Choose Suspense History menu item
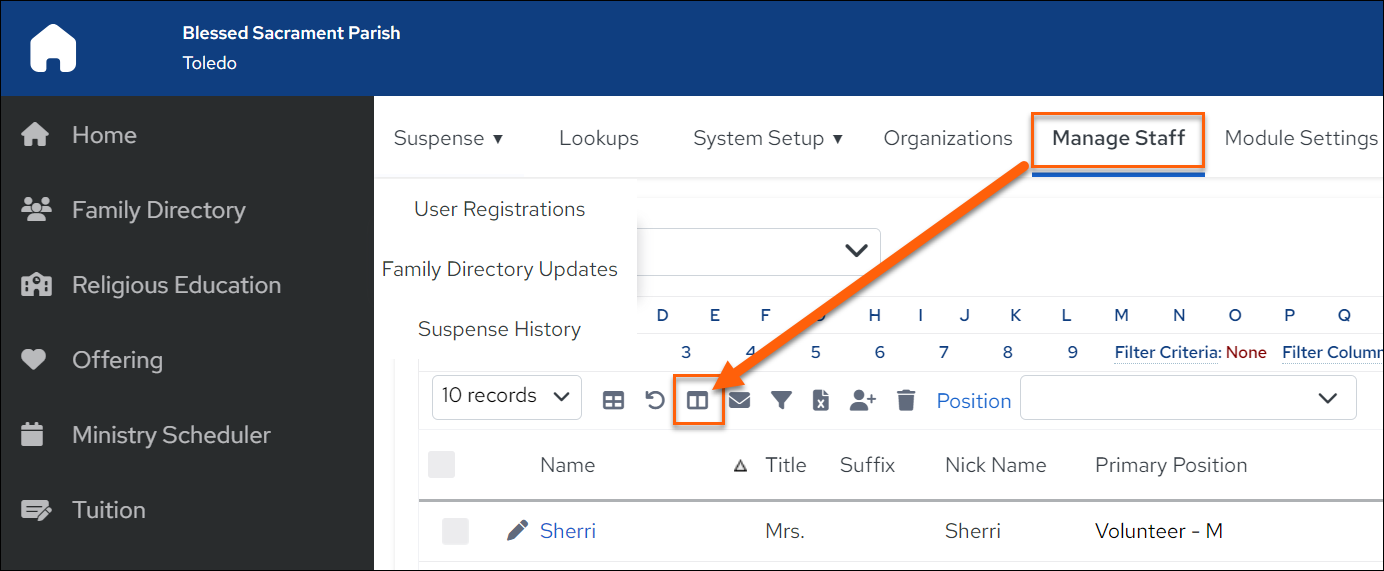 (500, 329)
